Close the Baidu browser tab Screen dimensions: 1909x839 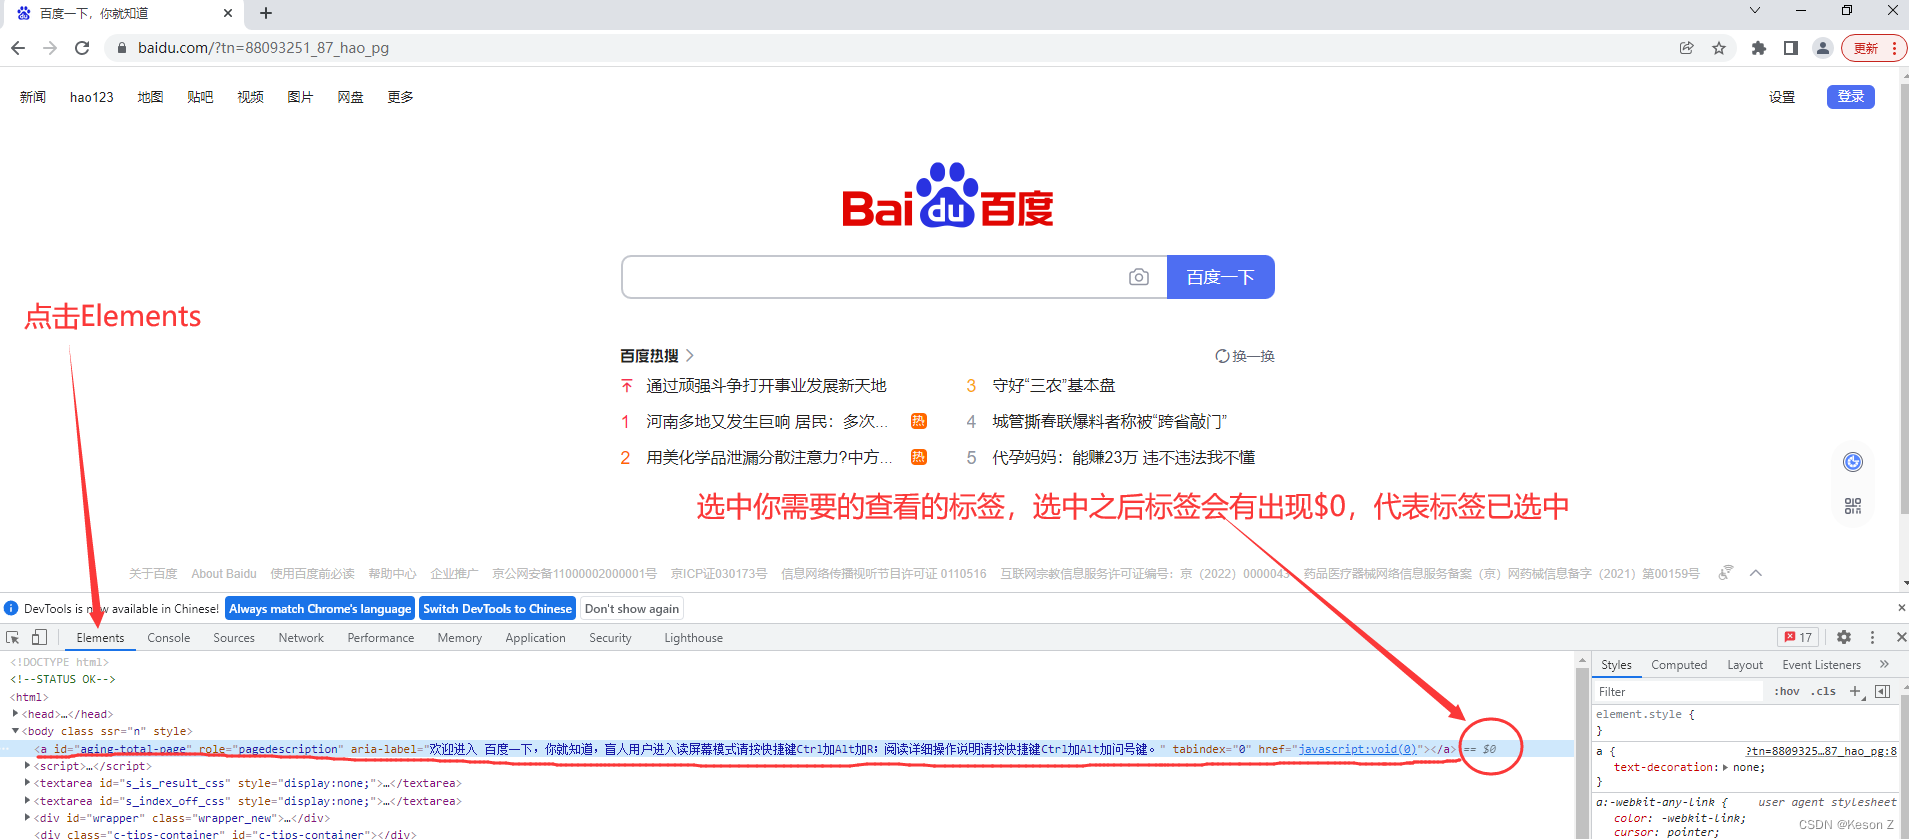(x=228, y=13)
